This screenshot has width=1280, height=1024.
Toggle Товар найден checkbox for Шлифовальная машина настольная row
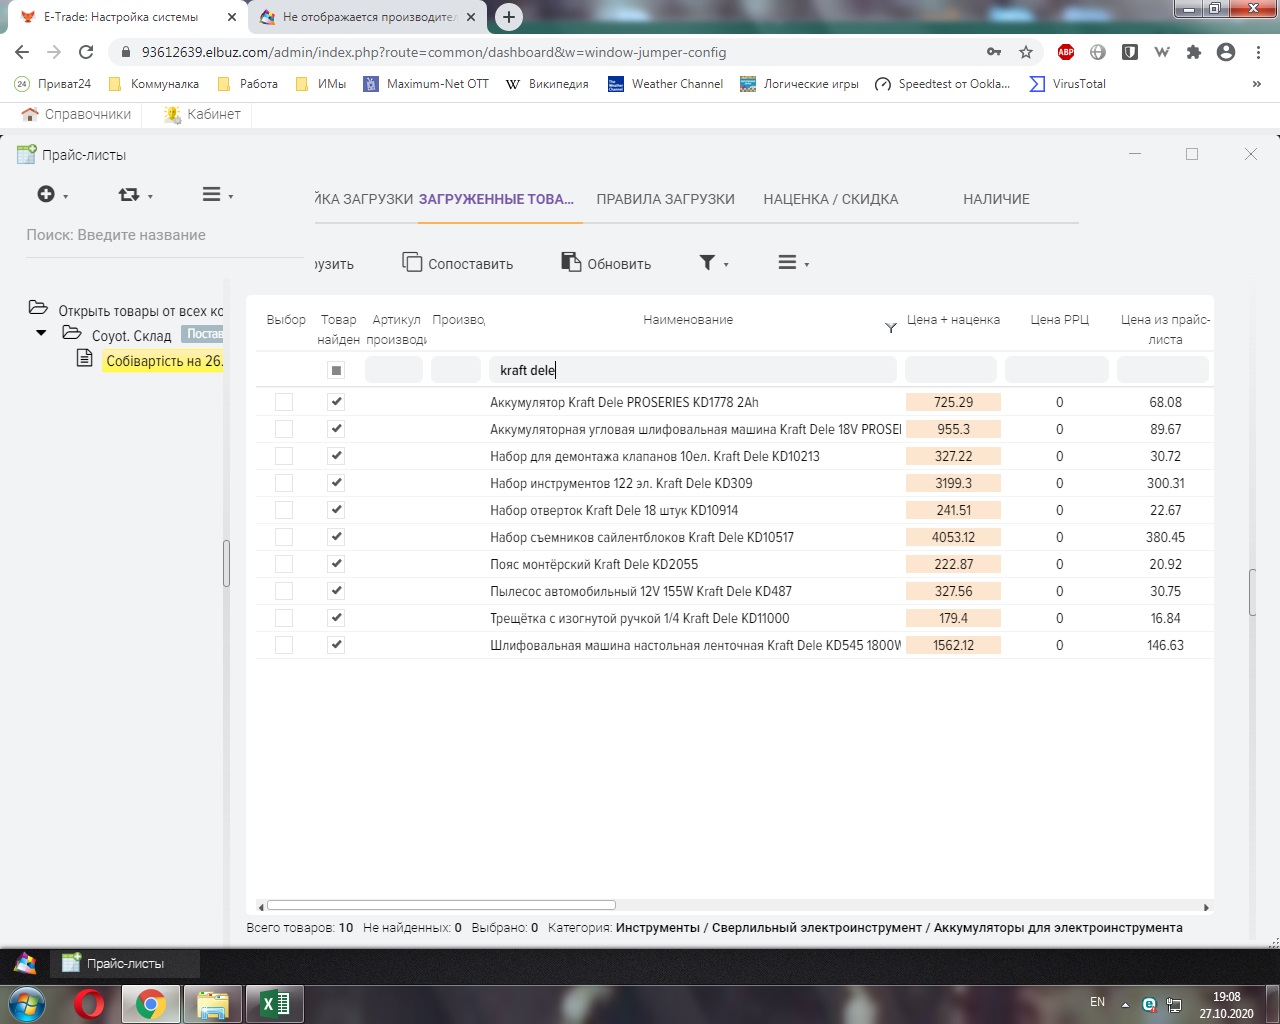pyautogui.click(x=336, y=645)
